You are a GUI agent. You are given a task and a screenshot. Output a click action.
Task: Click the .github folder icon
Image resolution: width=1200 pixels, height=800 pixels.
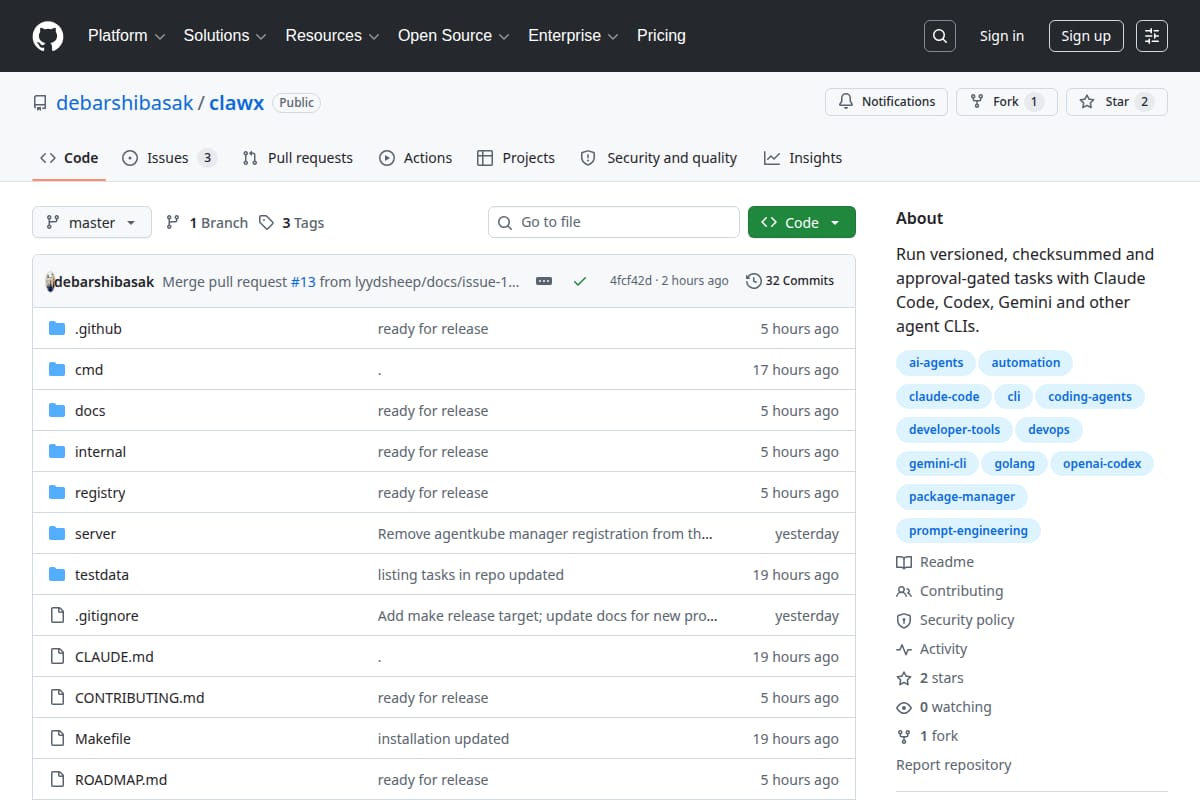coord(57,329)
